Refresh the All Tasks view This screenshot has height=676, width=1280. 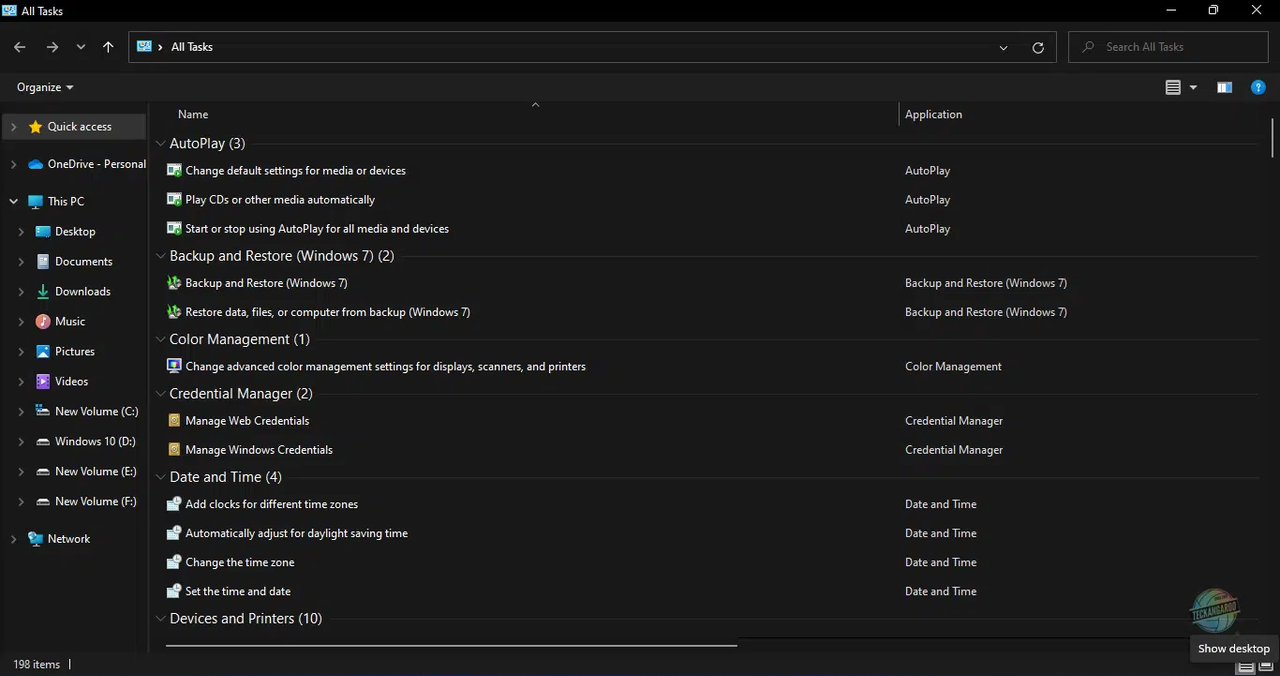tap(1038, 47)
